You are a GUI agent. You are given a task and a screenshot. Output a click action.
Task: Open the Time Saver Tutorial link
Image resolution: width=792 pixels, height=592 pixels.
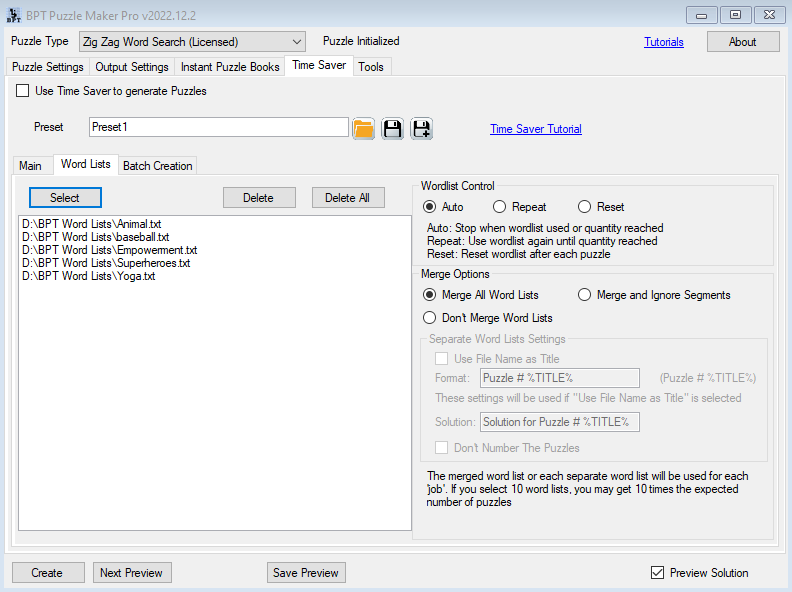click(535, 129)
